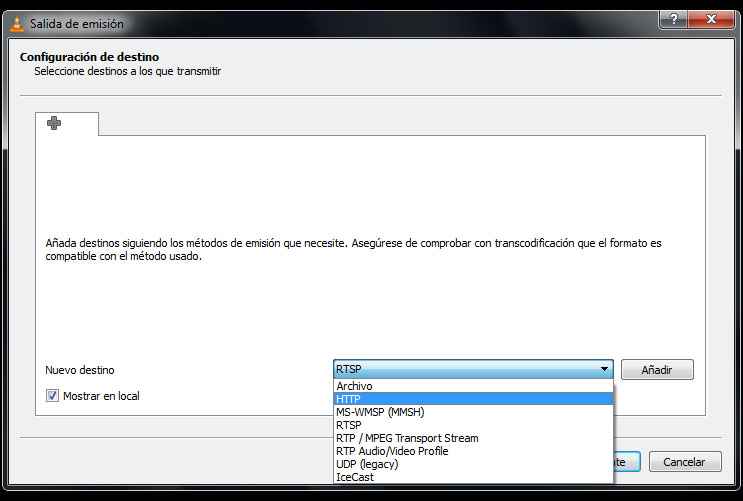The image size is (743, 501).
Task: Click the Mostrar en local label
Action: click(x=101, y=396)
